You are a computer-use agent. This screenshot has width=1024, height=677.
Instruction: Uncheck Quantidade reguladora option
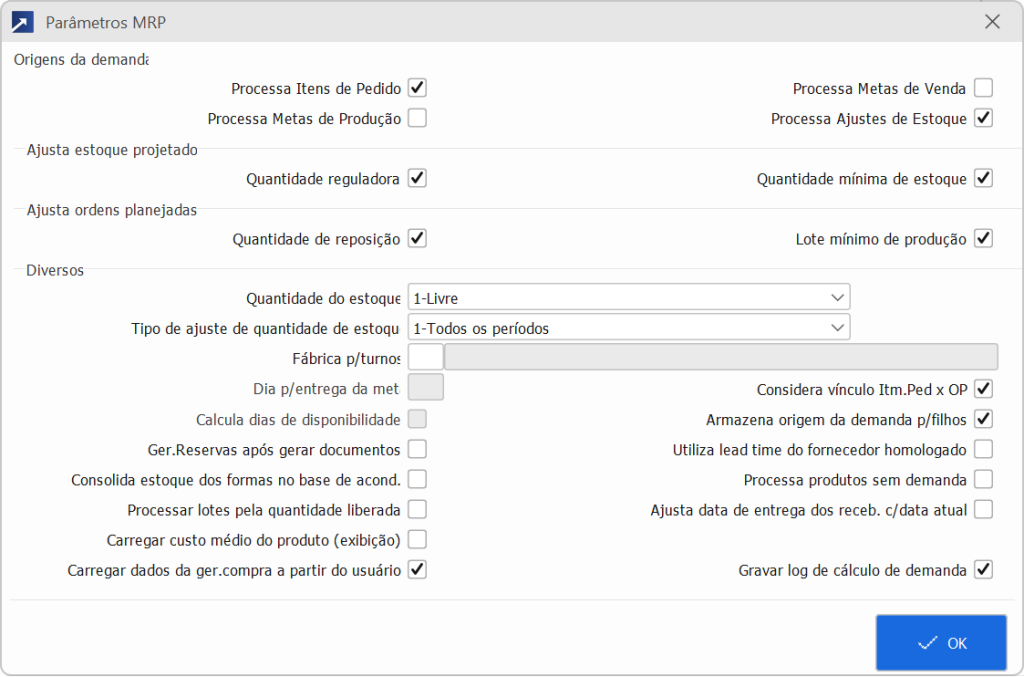click(x=417, y=178)
